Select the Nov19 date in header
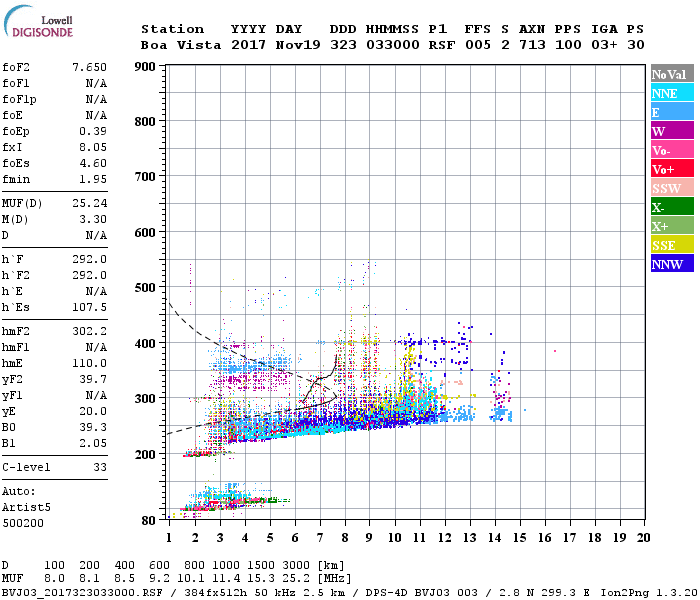 click(x=298, y=45)
